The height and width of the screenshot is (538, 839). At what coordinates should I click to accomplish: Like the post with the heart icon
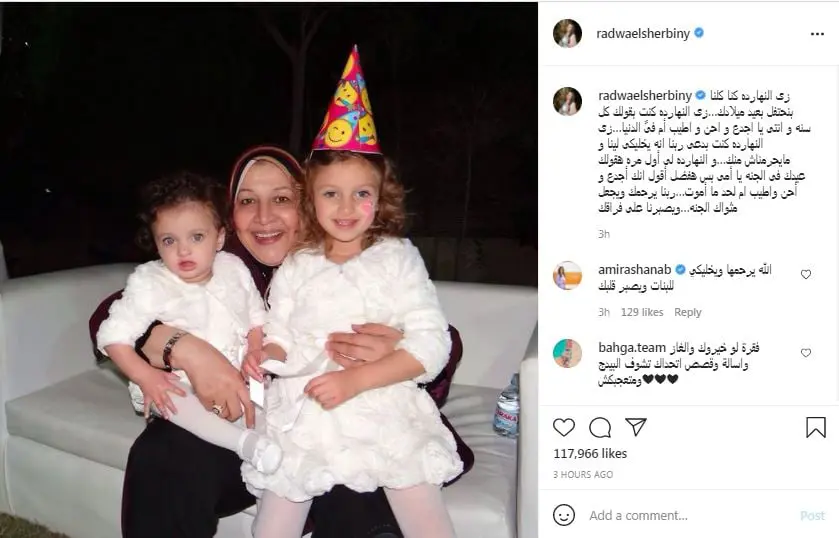[563, 427]
